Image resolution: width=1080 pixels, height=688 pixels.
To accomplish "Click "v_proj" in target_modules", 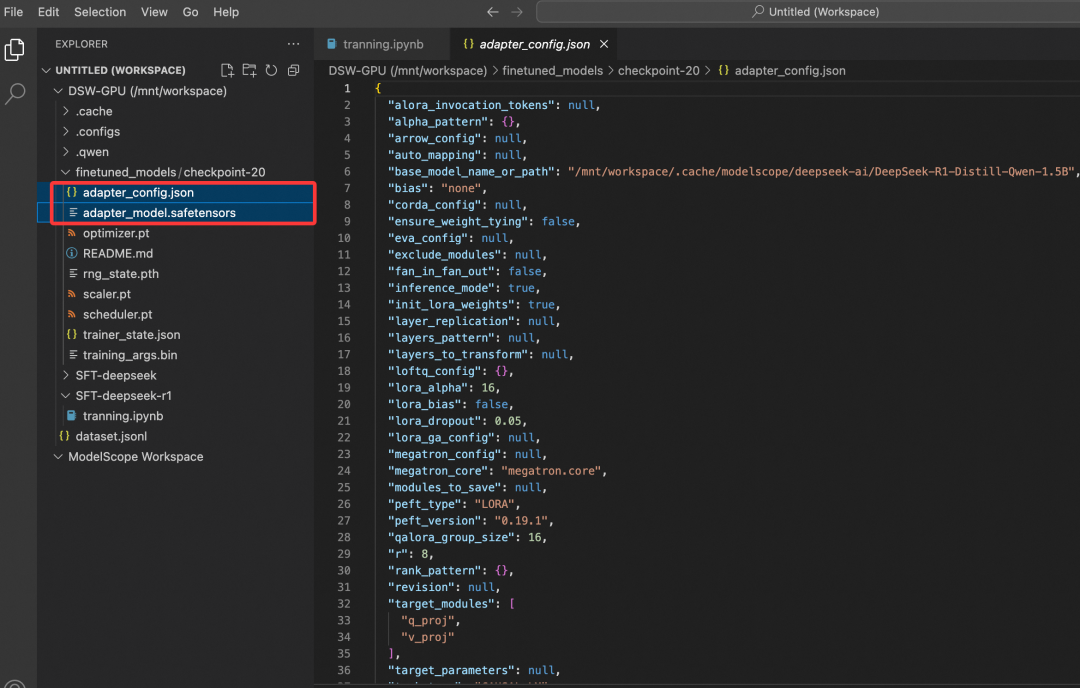I will tap(427, 637).
